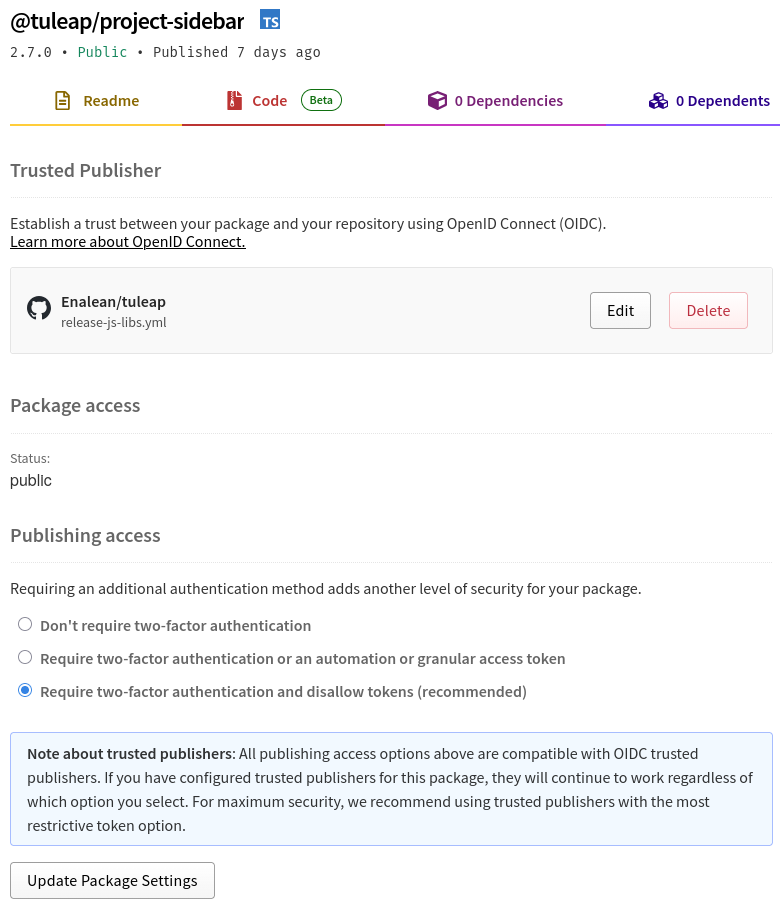Open the 0 Dependencies tab
Screen dimensions: 780x920
[x=508, y=101]
